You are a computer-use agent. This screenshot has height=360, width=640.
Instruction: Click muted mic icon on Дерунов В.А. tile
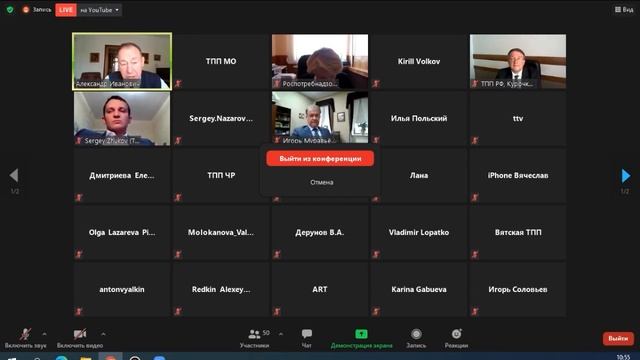tap(277, 255)
